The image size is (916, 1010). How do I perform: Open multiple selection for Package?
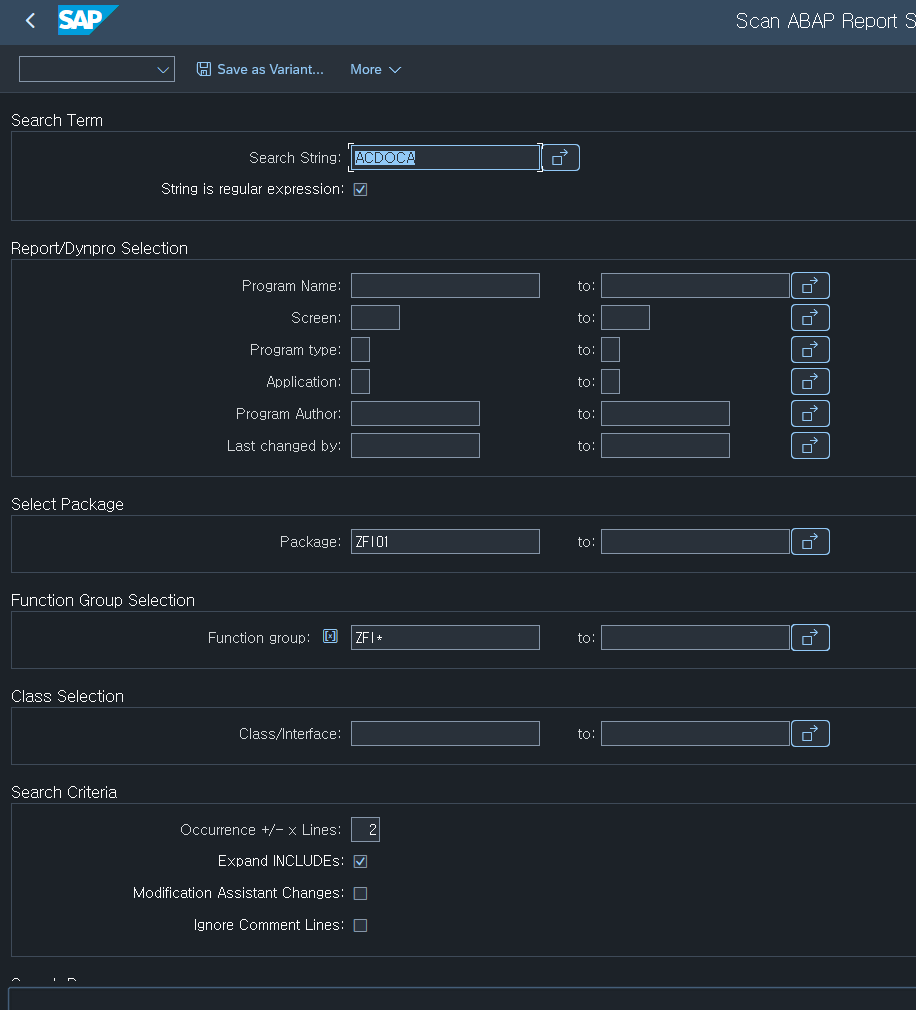pyautogui.click(x=810, y=542)
